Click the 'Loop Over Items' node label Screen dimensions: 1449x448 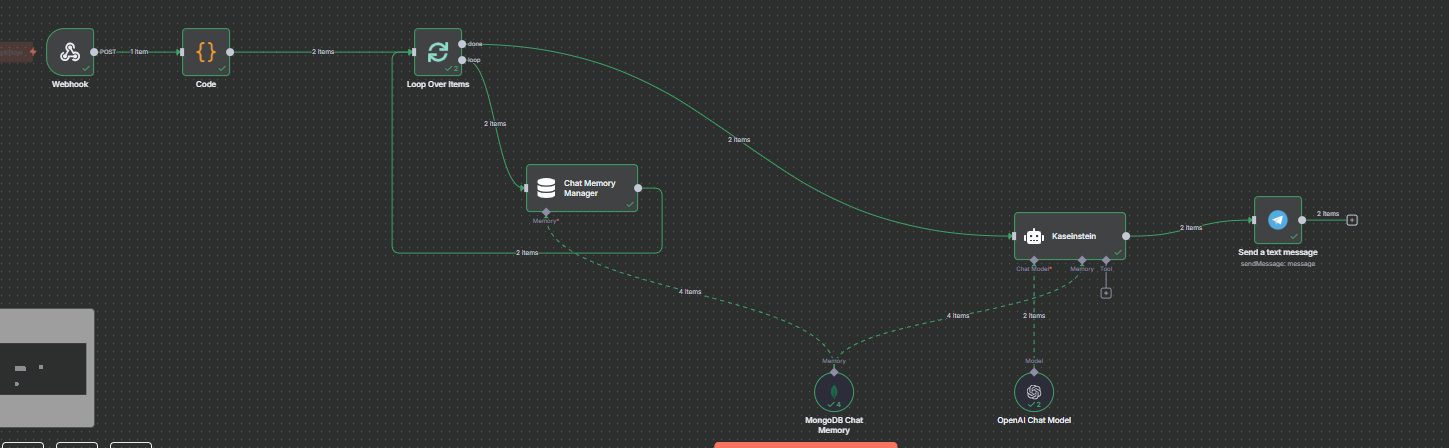pyautogui.click(x=438, y=85)
